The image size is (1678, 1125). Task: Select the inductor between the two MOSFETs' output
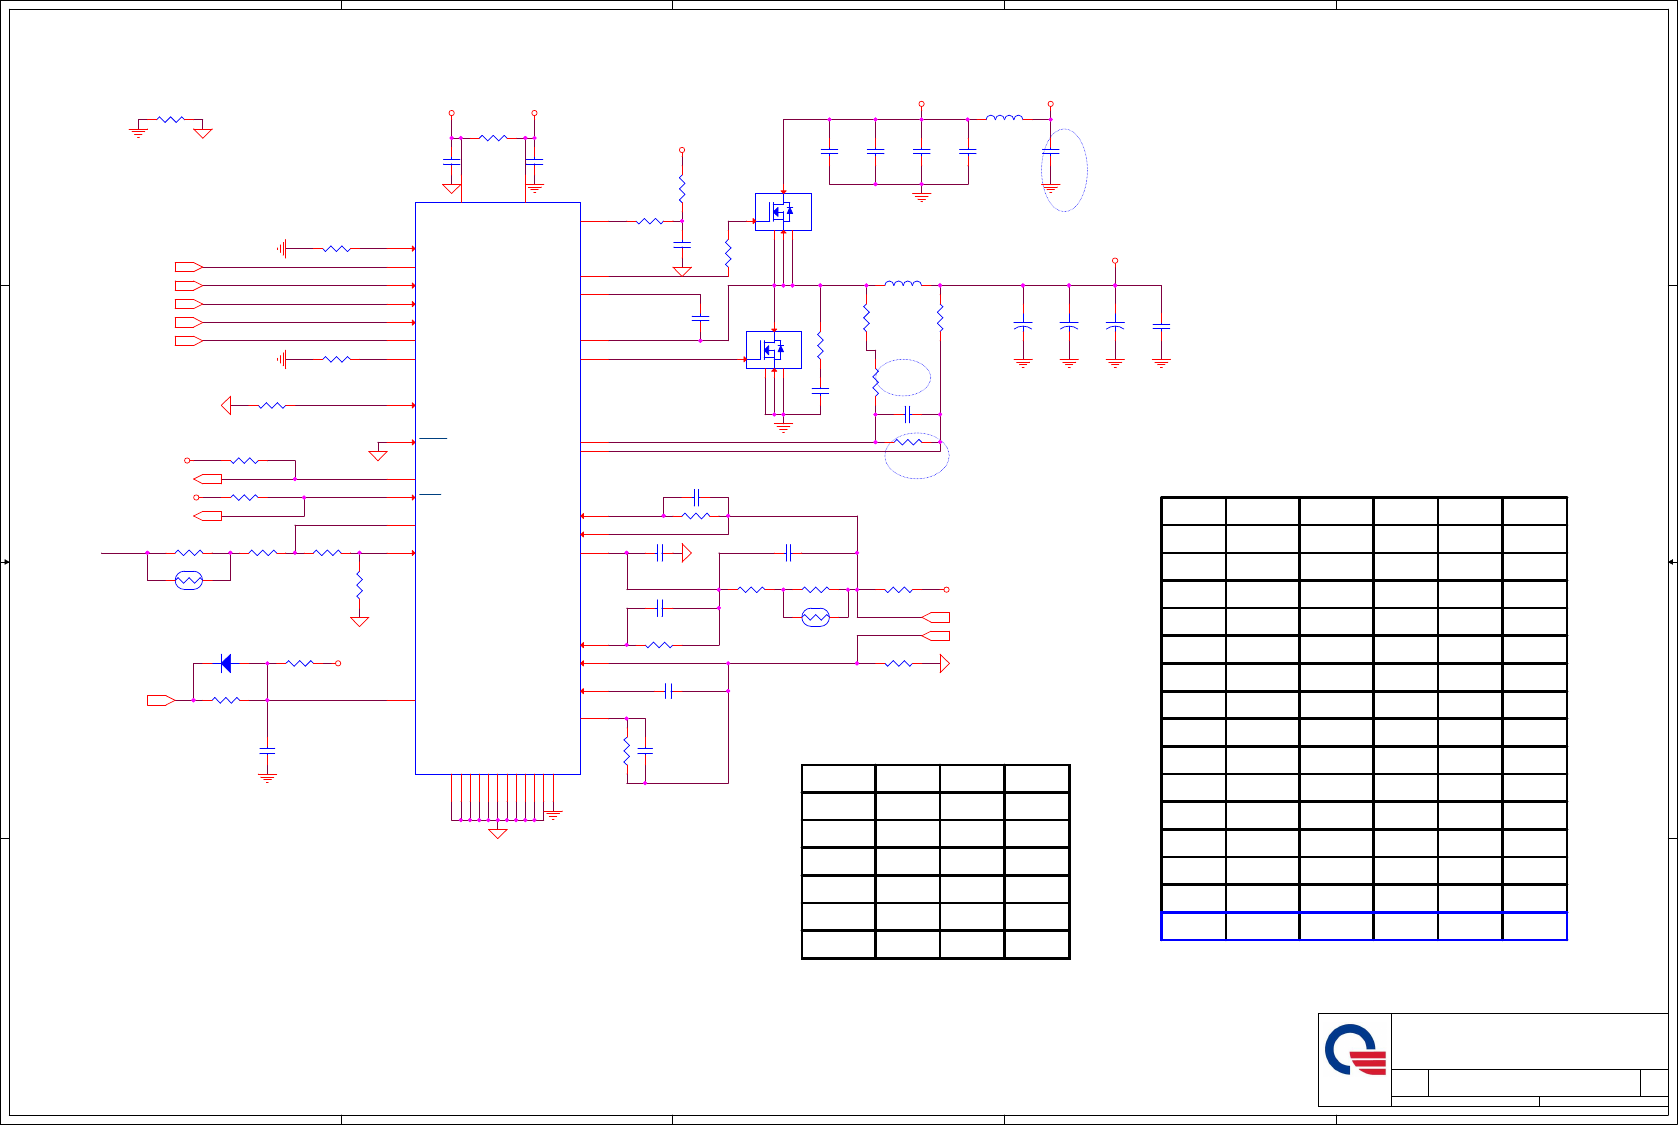(903, 284)
